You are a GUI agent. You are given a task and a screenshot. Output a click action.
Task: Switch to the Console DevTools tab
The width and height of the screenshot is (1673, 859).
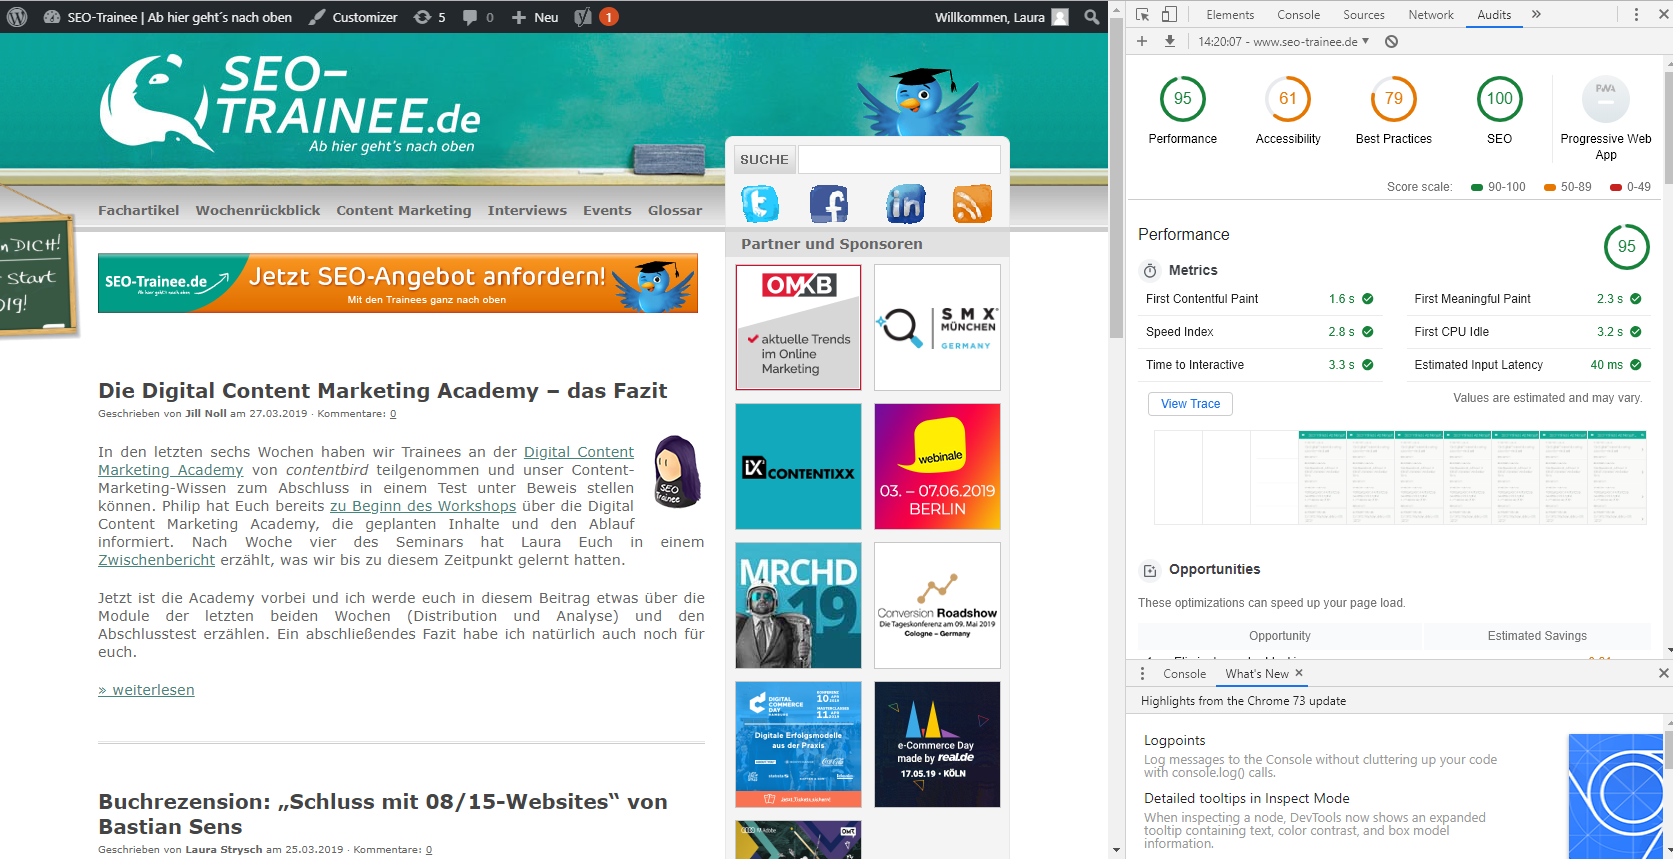click(1299, 15)
